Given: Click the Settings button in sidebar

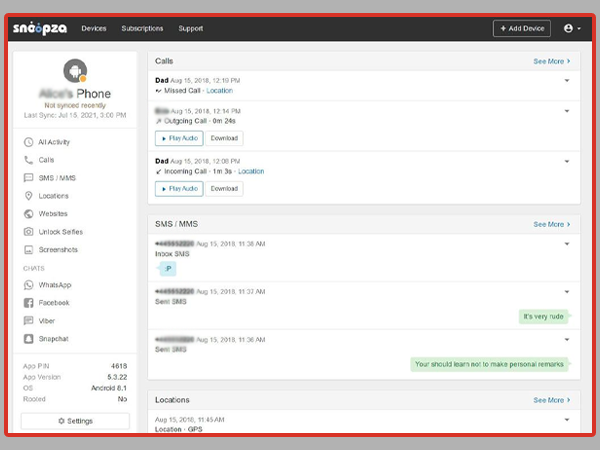Looking at the screenshot, I should coord(75,421).
